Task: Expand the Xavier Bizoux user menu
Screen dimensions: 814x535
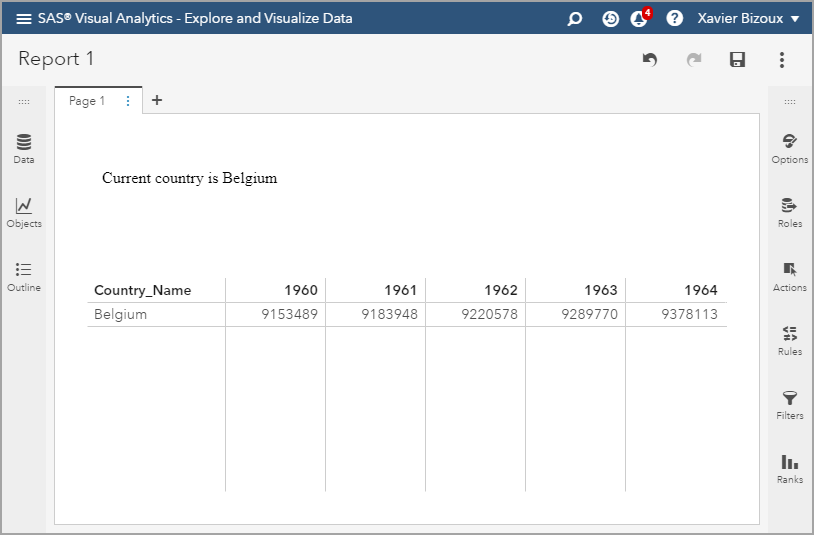Action: click(x=748, y=18)
